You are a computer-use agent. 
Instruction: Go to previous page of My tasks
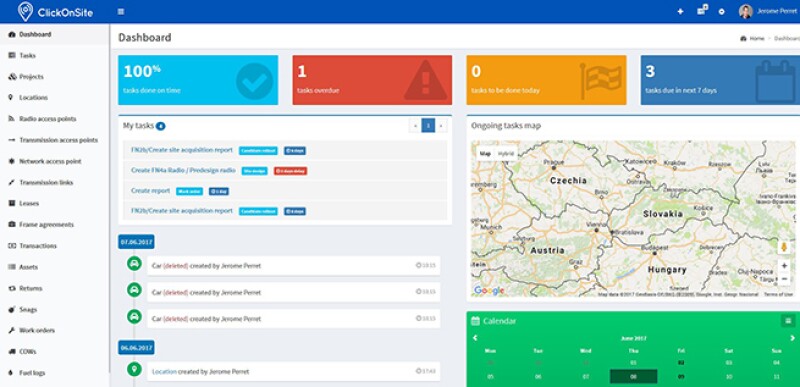tap(415, 125)
